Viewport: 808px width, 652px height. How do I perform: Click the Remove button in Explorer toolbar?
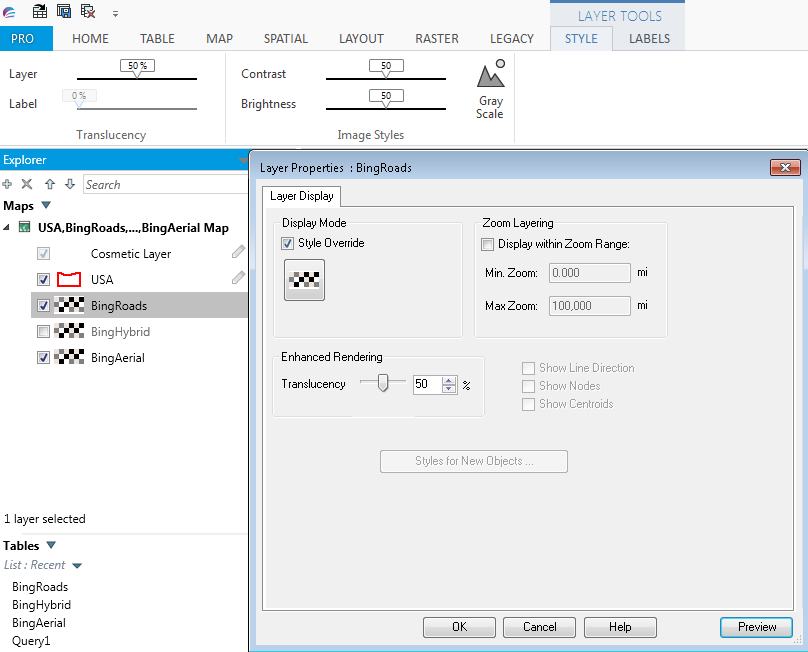click(x=25, y=184)
